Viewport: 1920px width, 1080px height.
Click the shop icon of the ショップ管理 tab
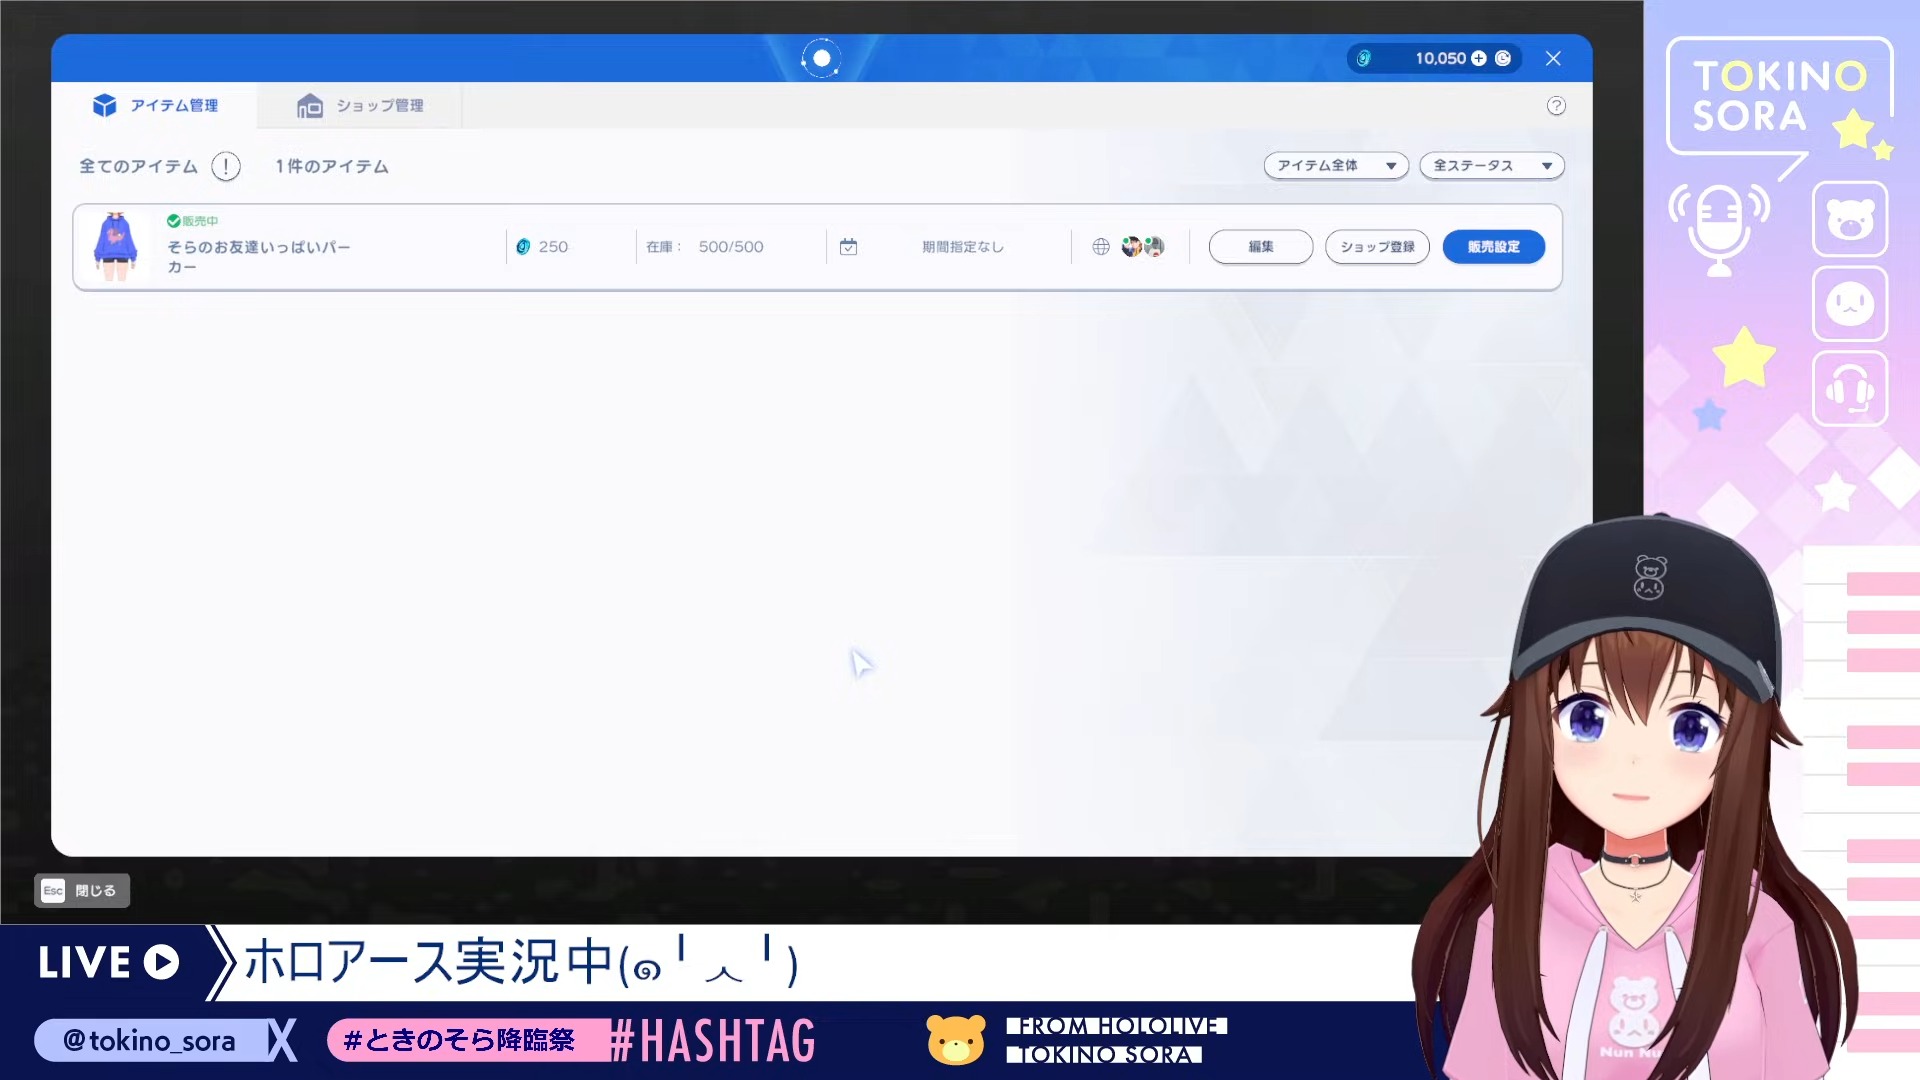[310, 105]
